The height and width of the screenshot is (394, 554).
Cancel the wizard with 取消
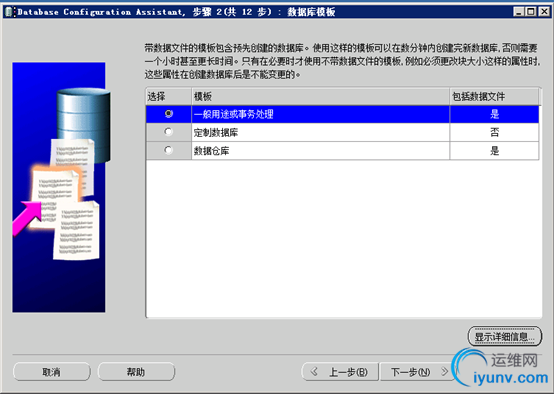point(52,372)
